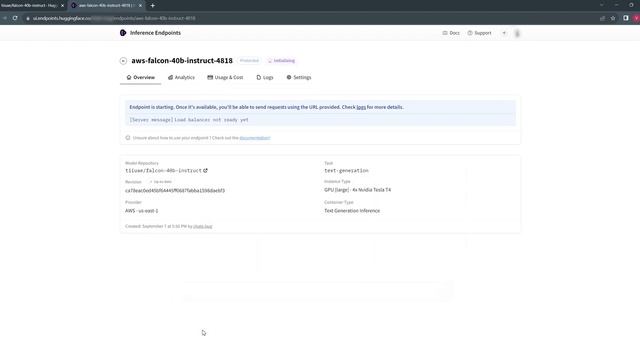Click the back arrow beside endpoint name

tap(123, 61)
